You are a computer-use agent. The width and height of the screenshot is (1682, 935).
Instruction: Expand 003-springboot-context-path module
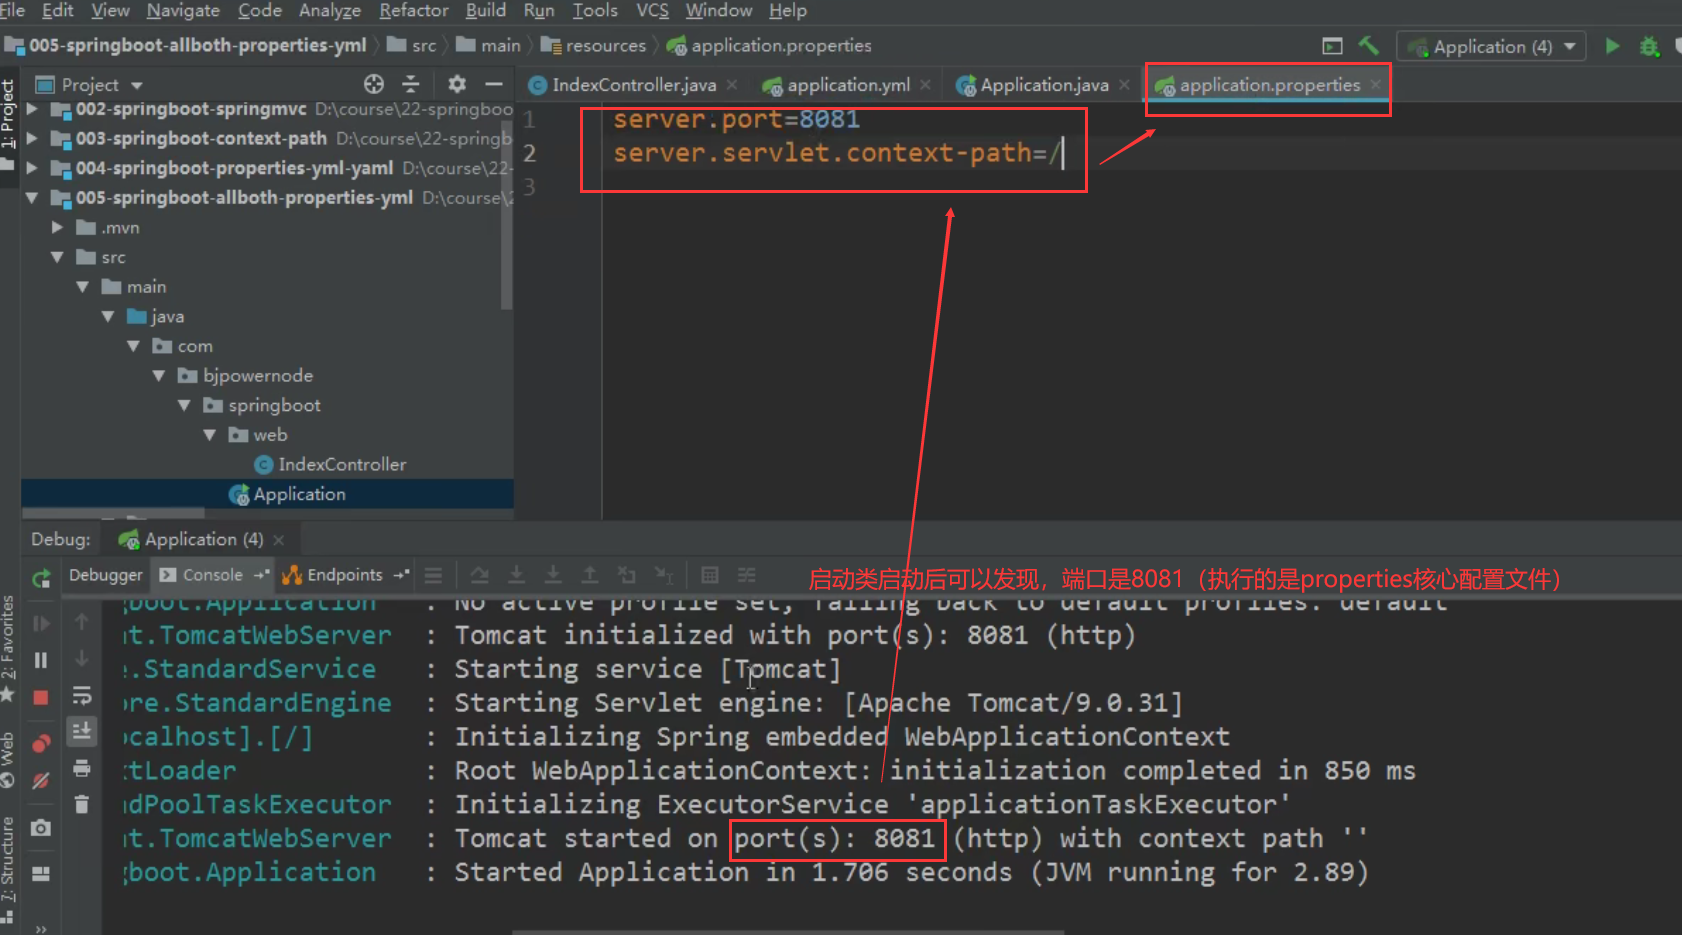[x=32, y=138]
